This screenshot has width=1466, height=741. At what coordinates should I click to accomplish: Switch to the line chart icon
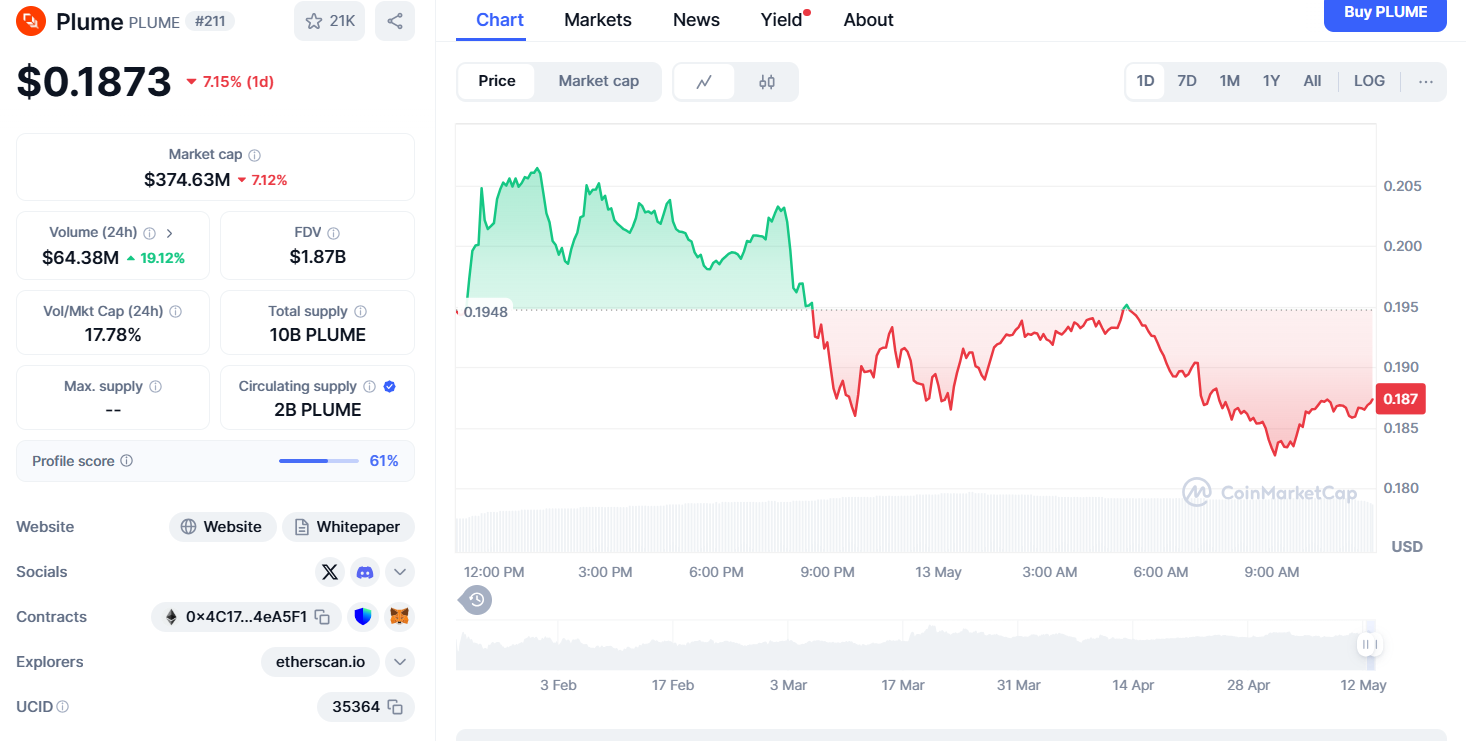(x=704, y=82)
